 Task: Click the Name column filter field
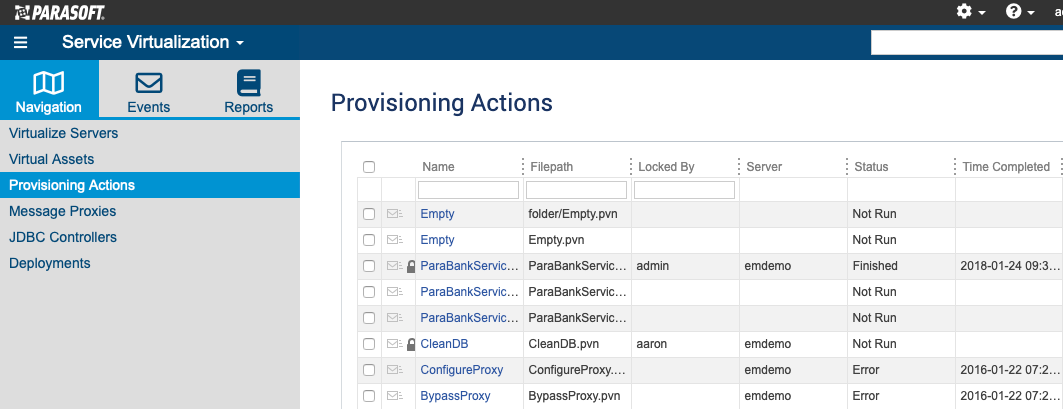(x=468, y=190)
